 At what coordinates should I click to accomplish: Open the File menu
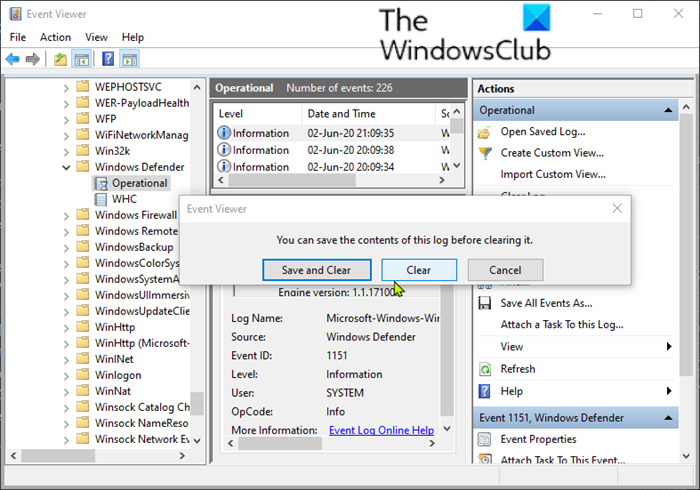click(18, 37)
